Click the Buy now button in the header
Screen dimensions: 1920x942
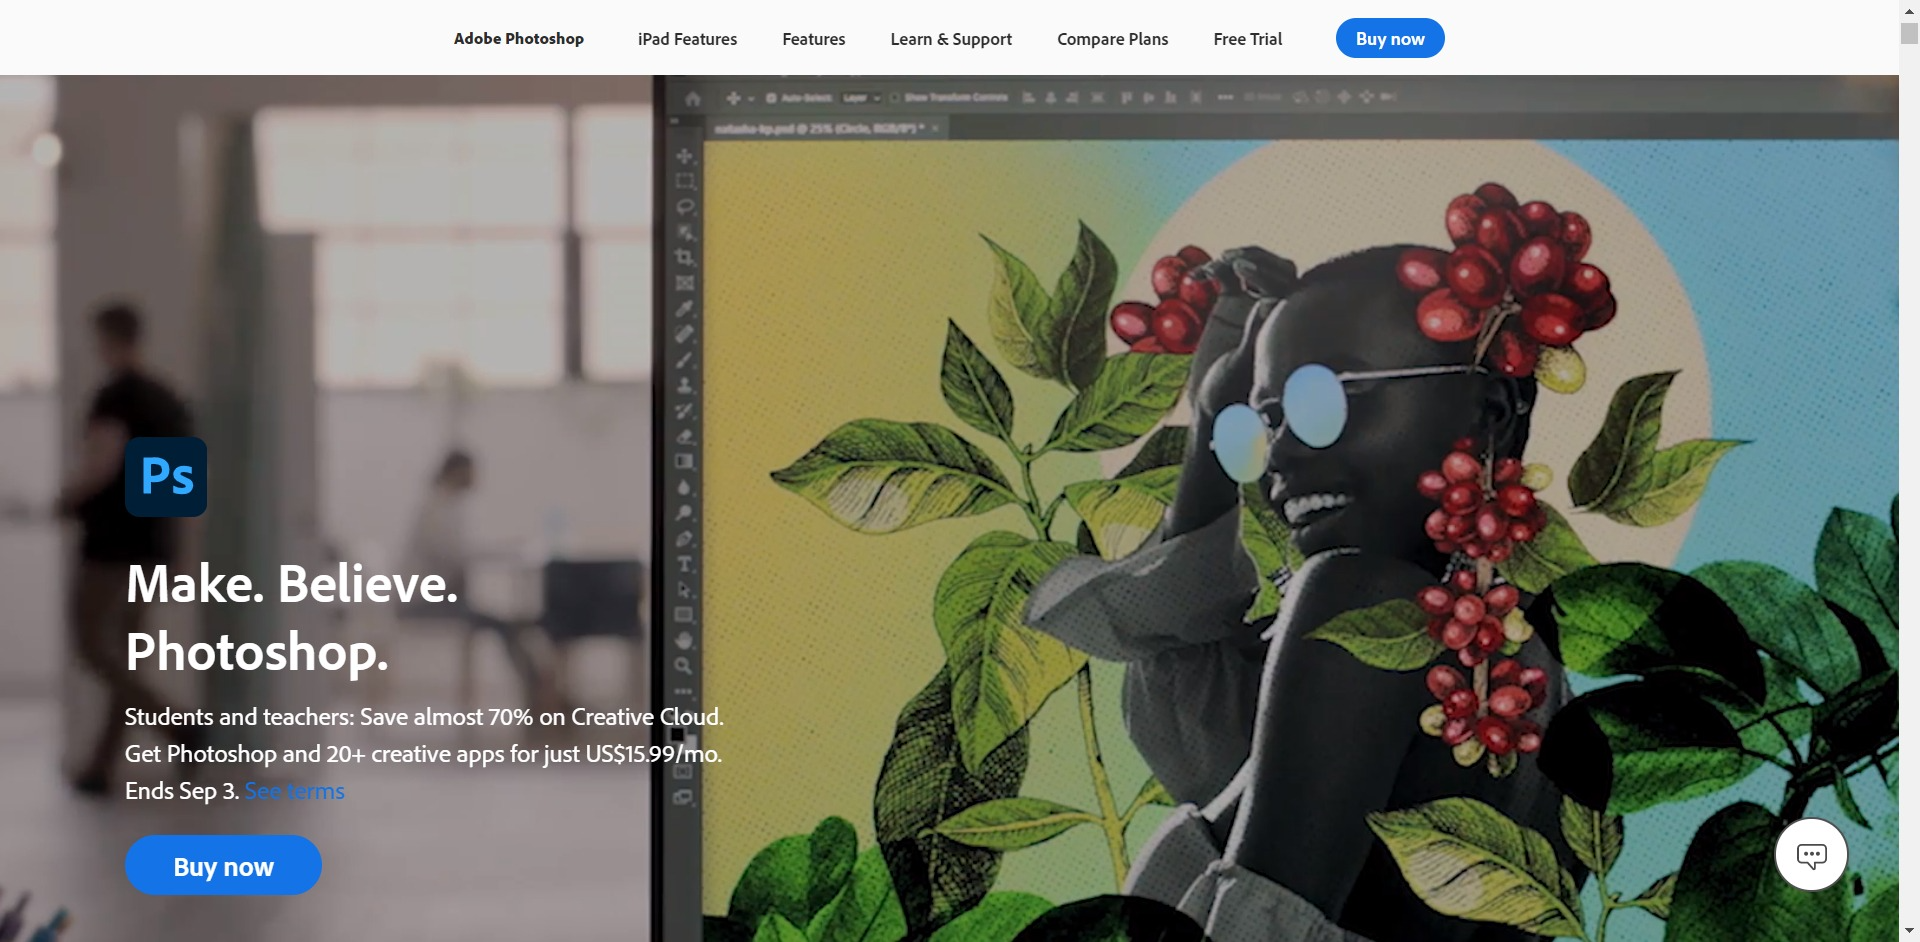point(1390,38)
